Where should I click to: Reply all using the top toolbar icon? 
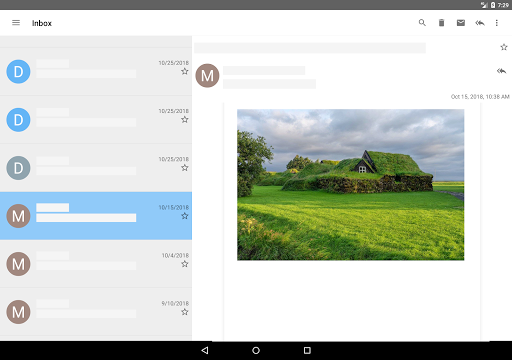(480, 23)
